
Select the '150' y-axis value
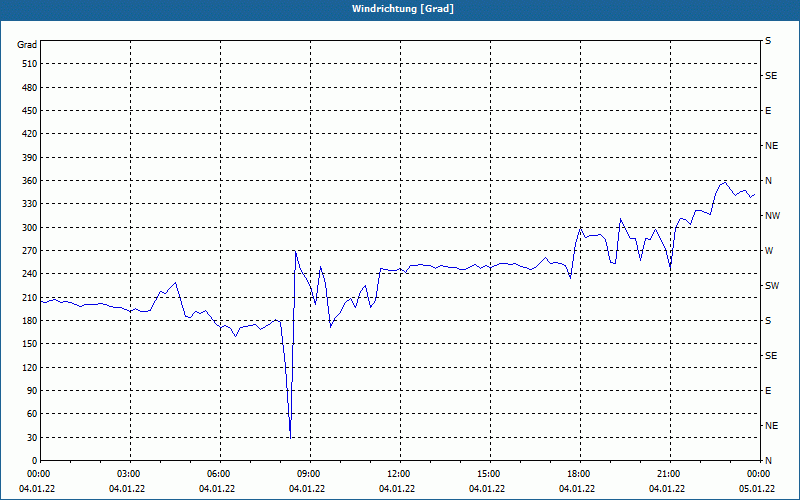click(30, 344)
